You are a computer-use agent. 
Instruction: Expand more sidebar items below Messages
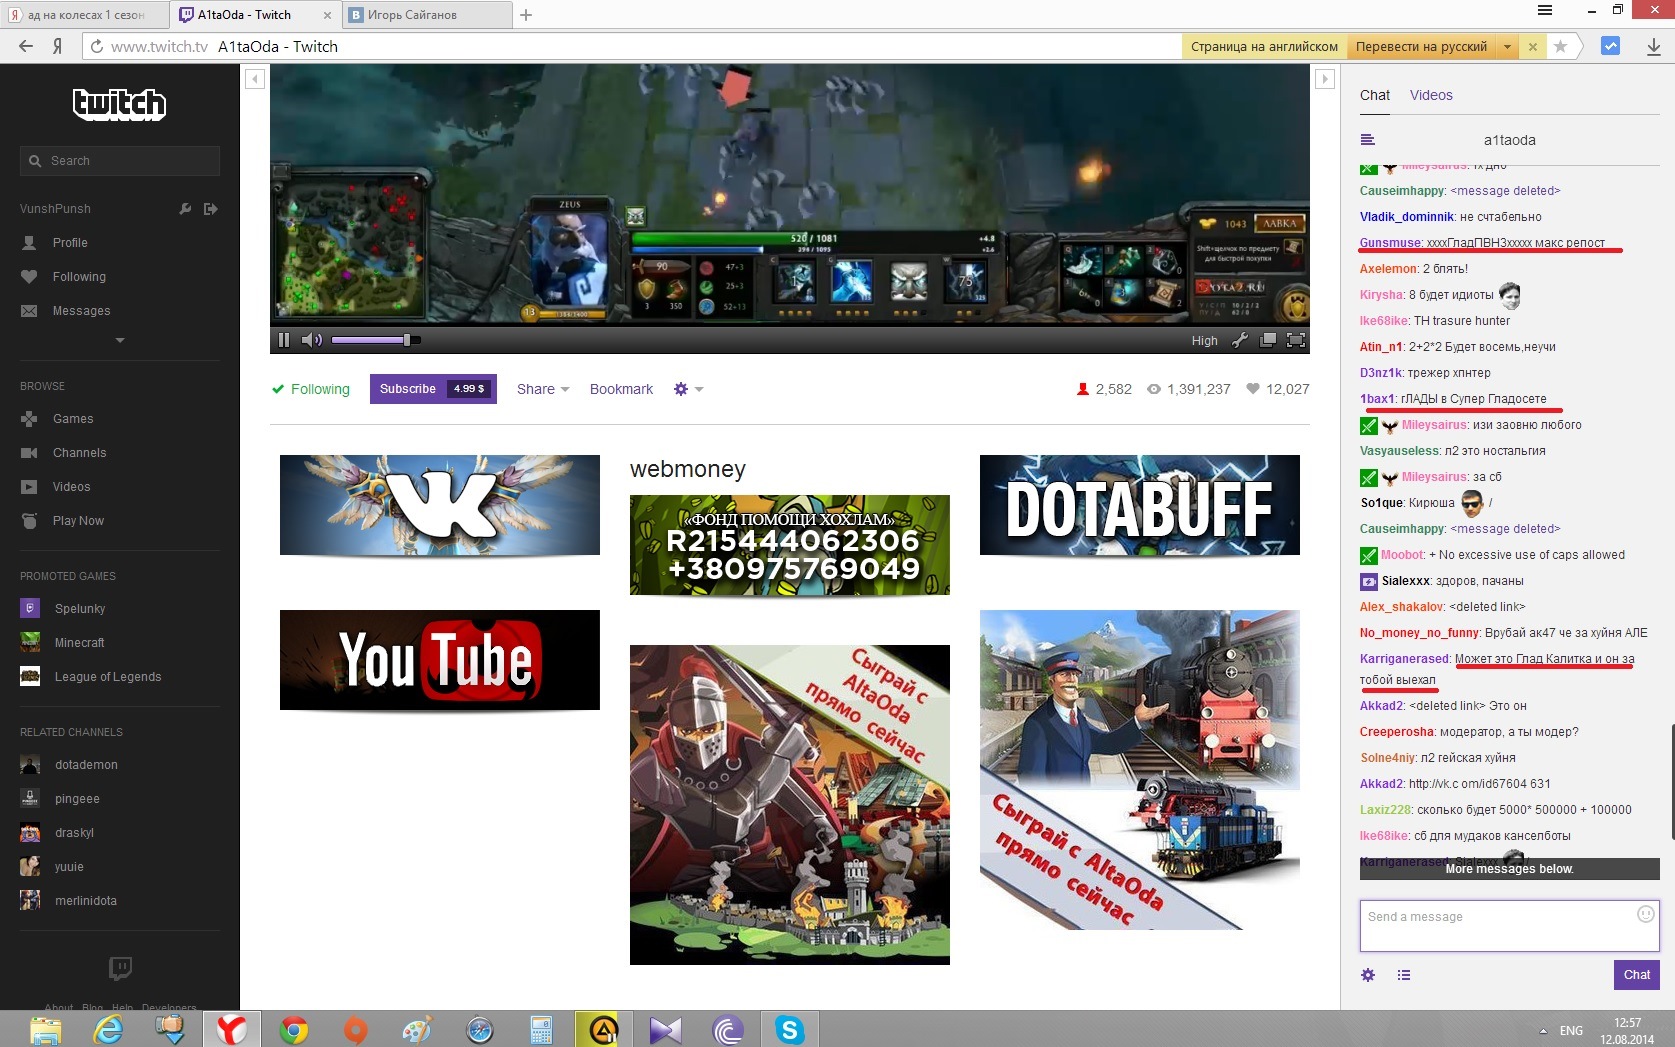click(x=120, y=340)
